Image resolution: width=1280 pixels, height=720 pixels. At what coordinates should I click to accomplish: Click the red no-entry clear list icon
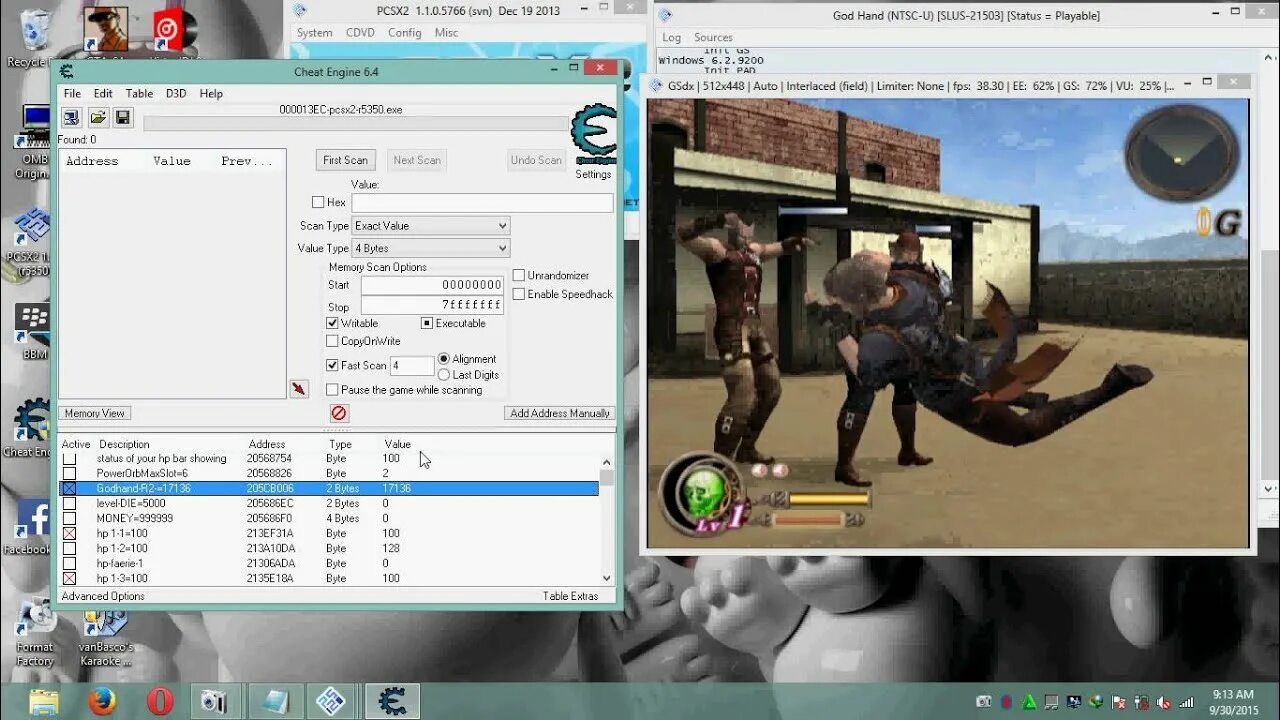coord(339,413)
